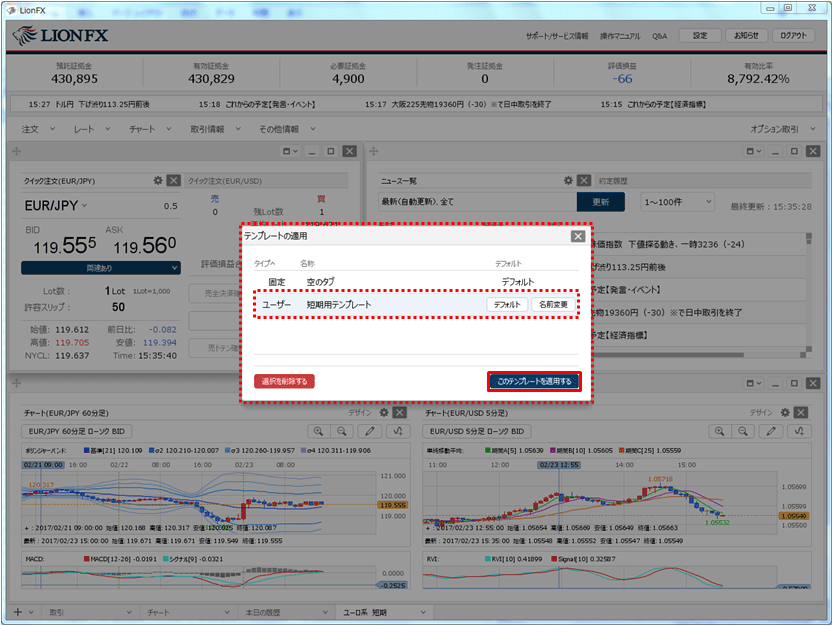
Task: Open quick order EUR/JPY settings gear
Action: 158,181
